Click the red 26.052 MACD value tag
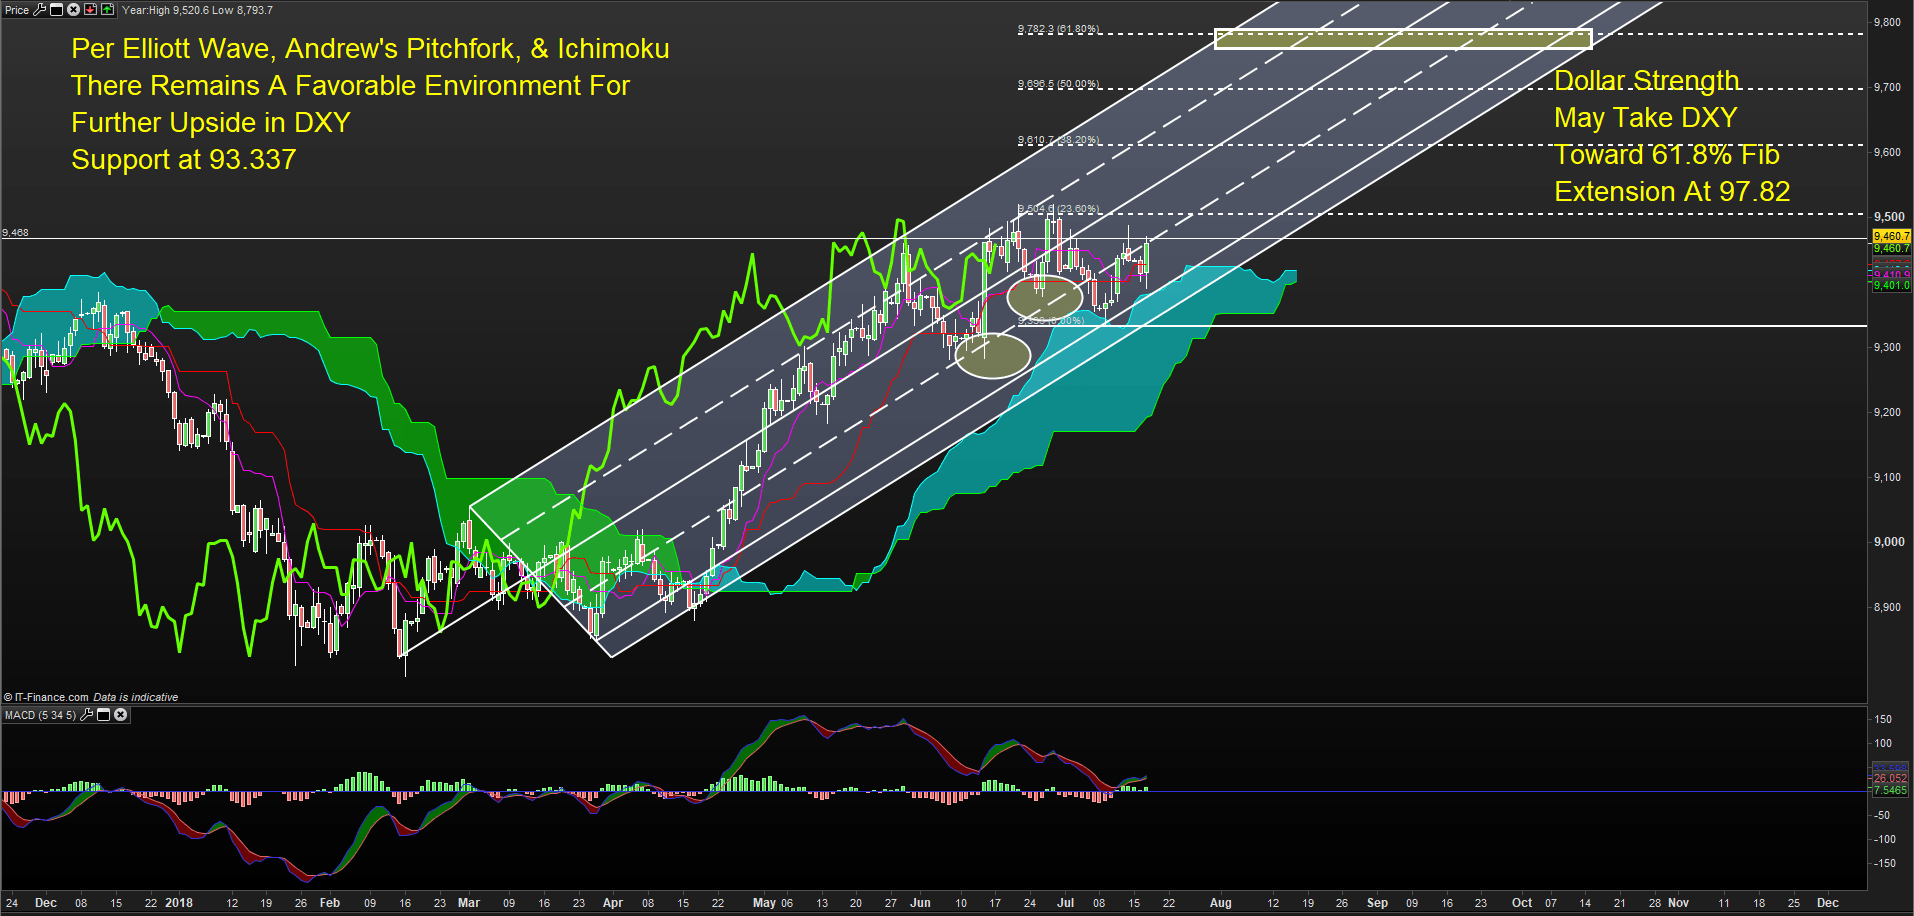 point(1890,778)
